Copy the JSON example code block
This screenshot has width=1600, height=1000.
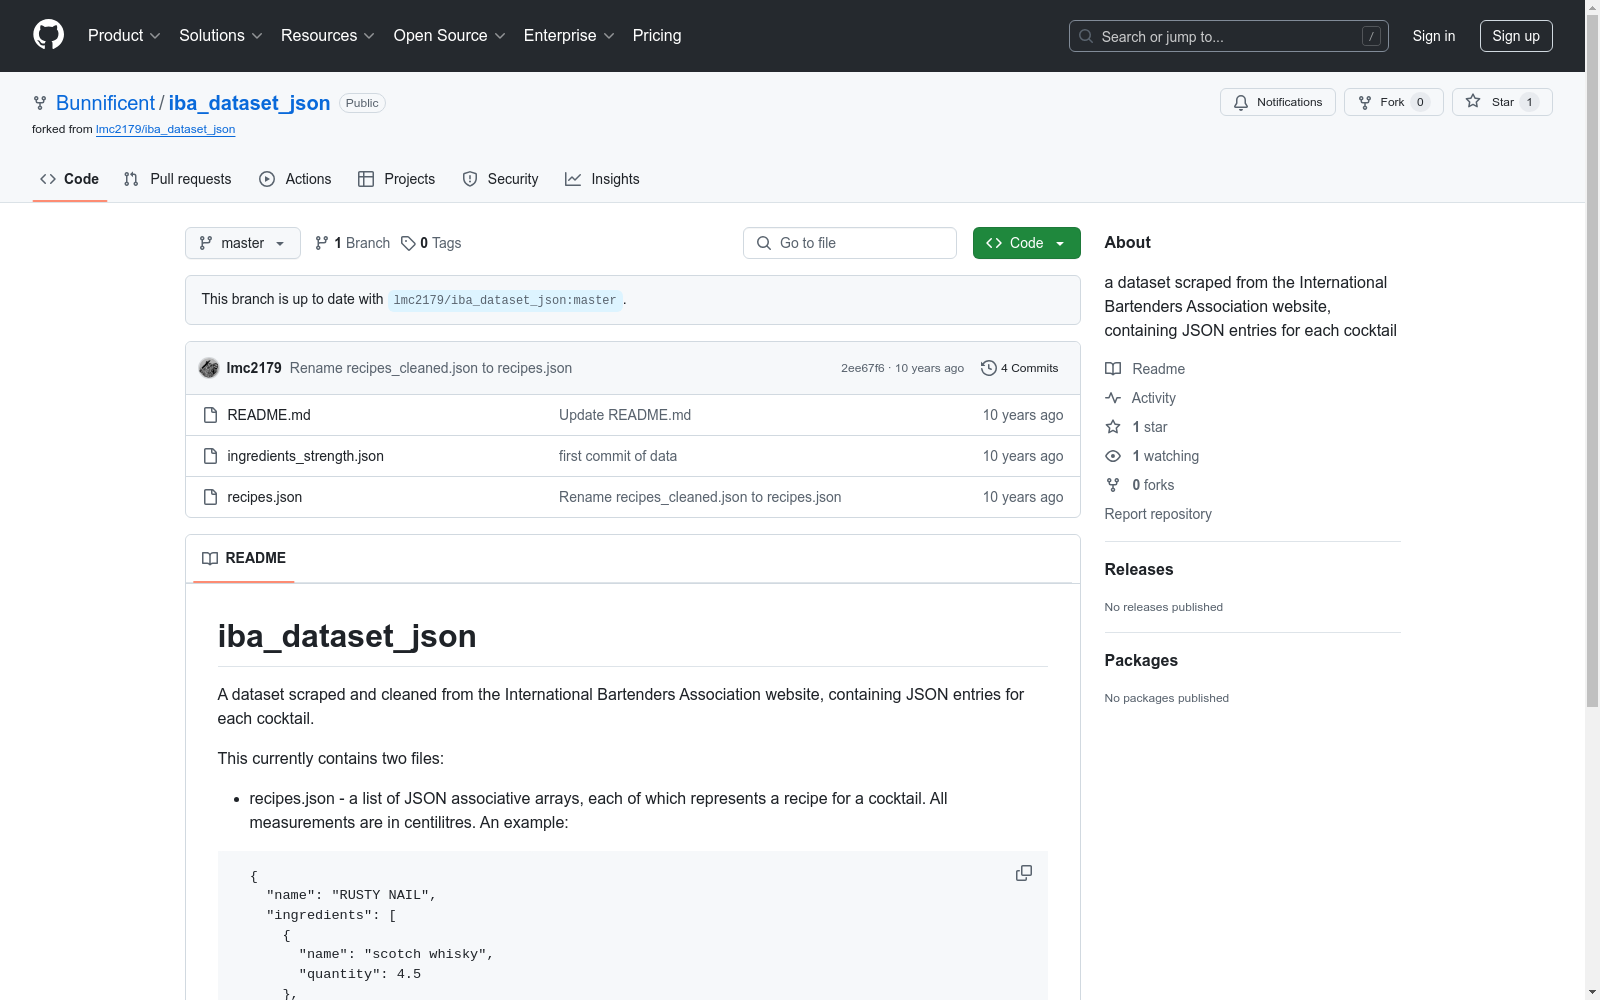[x=1024, y=873]
